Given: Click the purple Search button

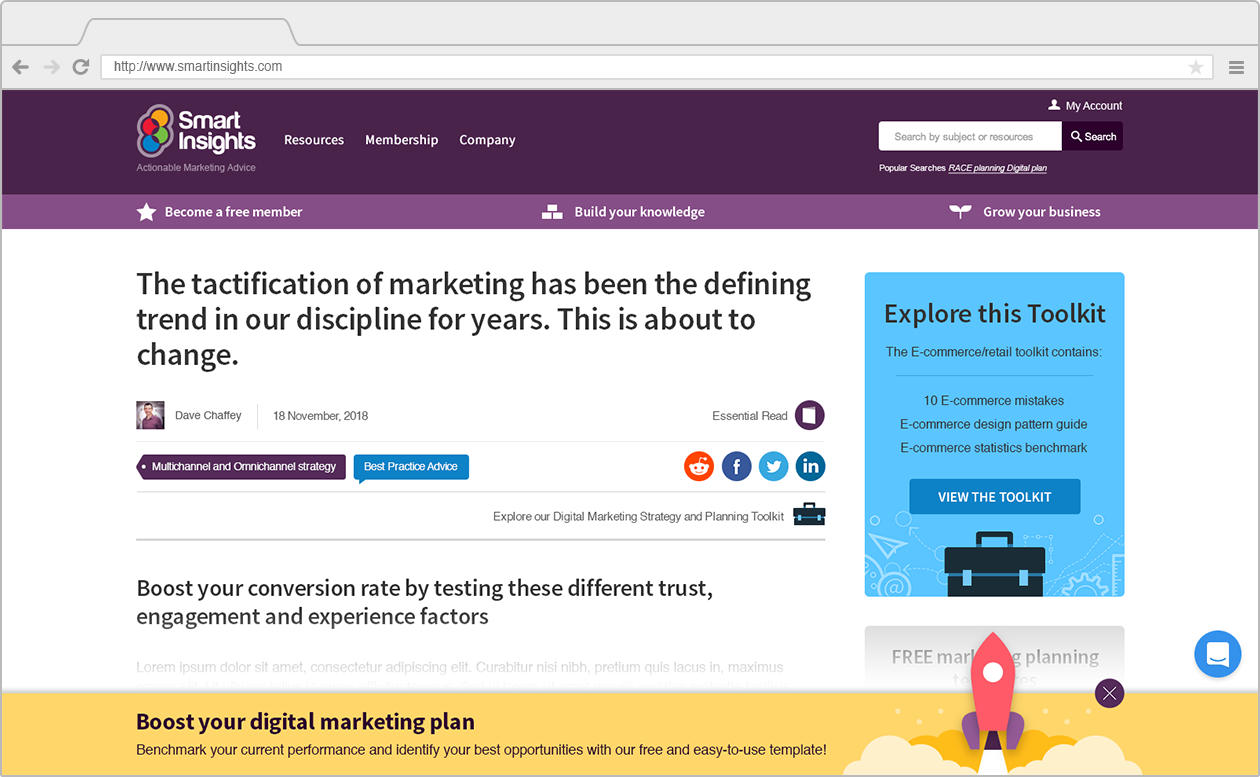Looking at the screenshot, I should pyautogui.click(x=1092, y=136).
